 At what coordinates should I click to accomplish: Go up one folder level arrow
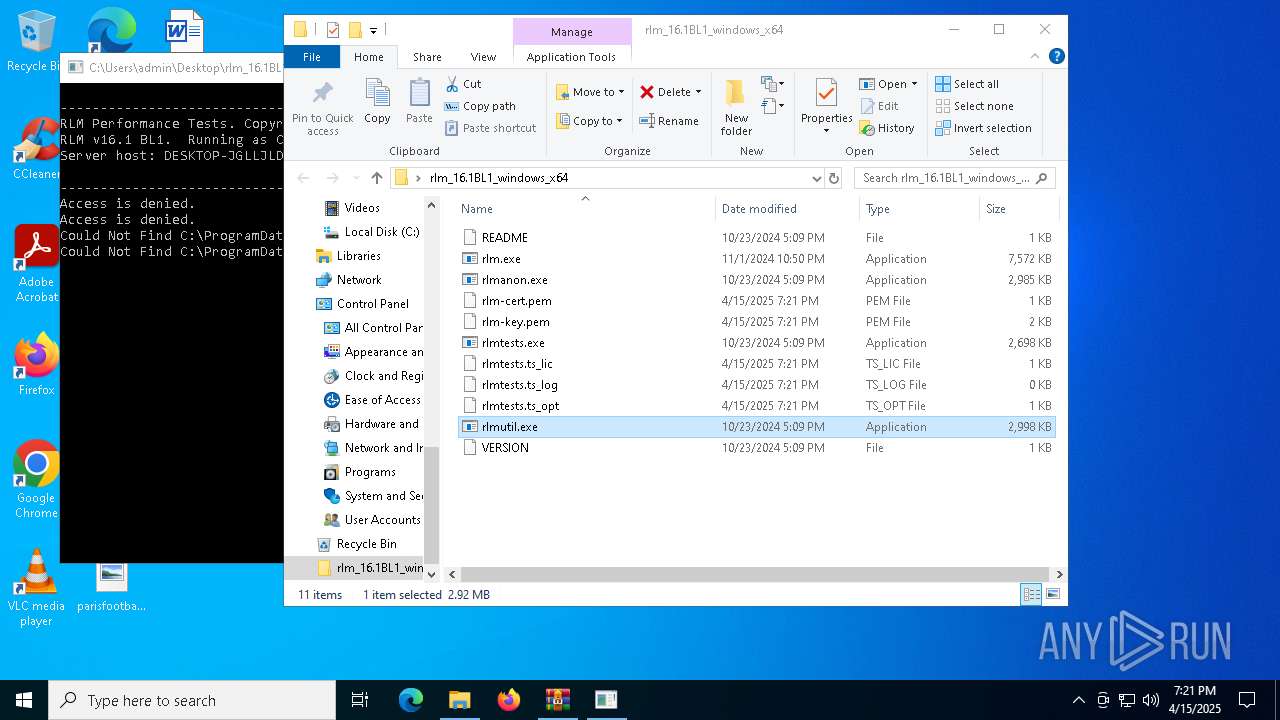tap(376, 178)
